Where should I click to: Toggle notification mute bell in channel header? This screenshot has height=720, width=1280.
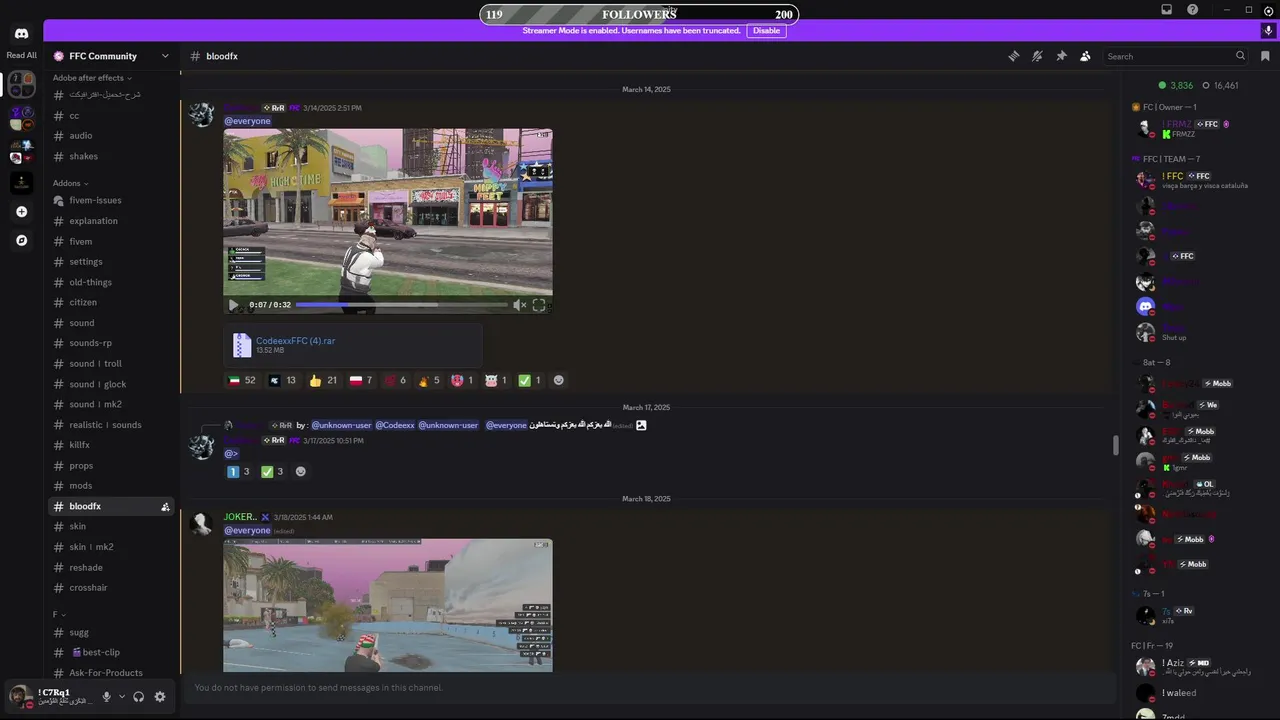[x=1037, y=56]
